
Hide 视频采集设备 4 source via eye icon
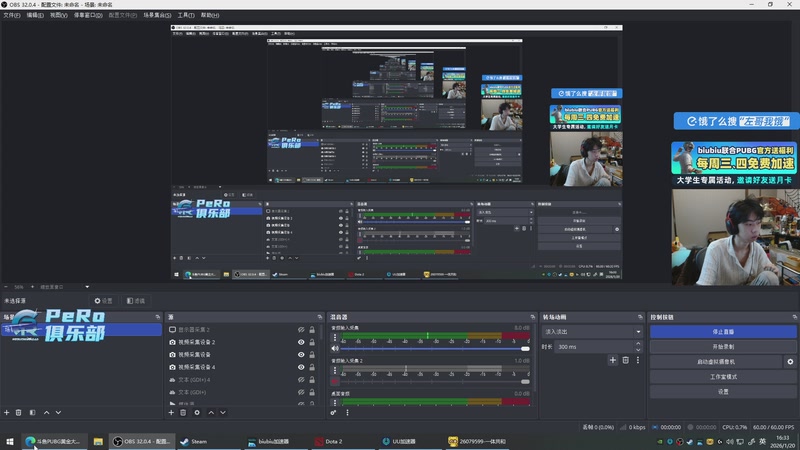tap(301, 367)
